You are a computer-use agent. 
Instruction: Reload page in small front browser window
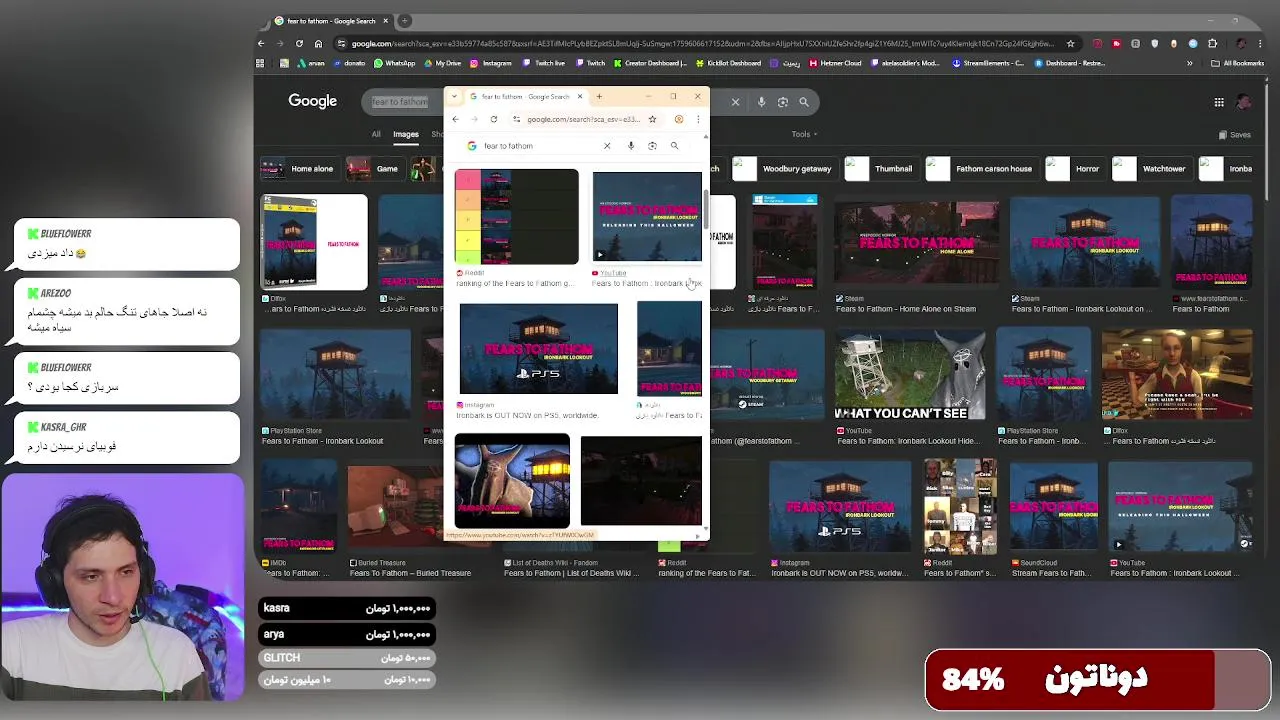(x=493, y=119)
